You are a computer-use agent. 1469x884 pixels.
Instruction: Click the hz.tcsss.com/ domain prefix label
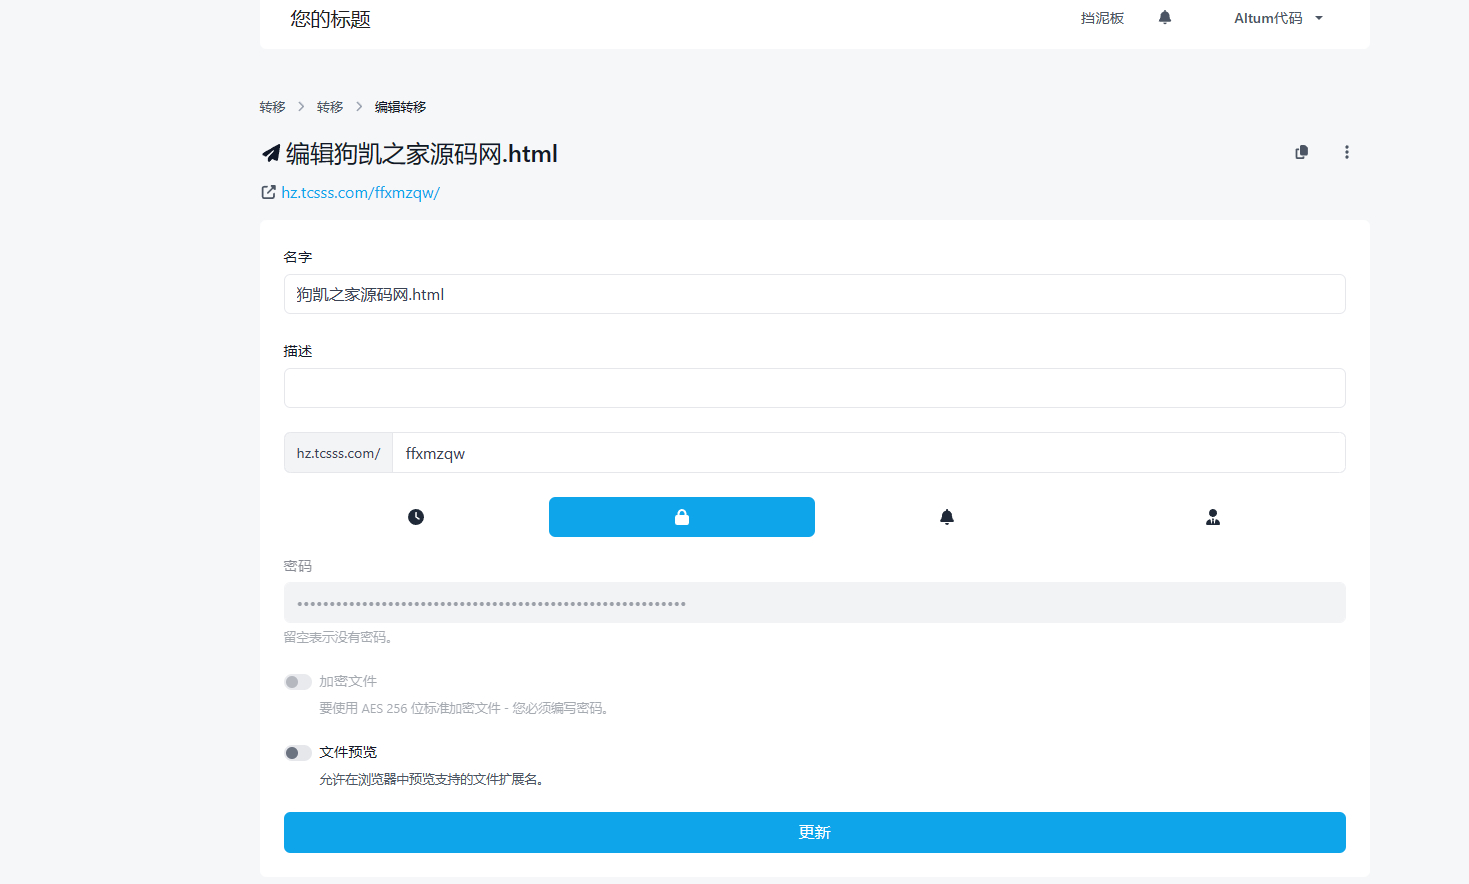[x=338, y=453]
